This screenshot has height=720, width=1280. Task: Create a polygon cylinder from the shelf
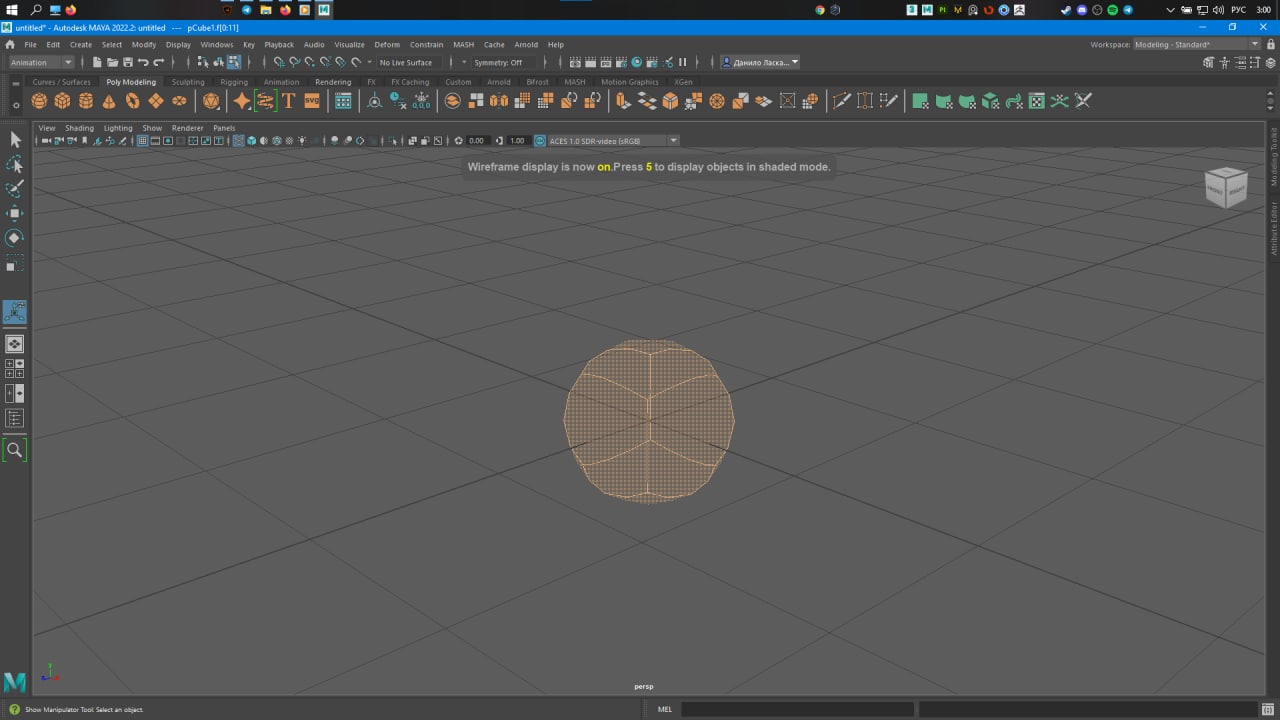pyautogui.click(x=86, y=101)
